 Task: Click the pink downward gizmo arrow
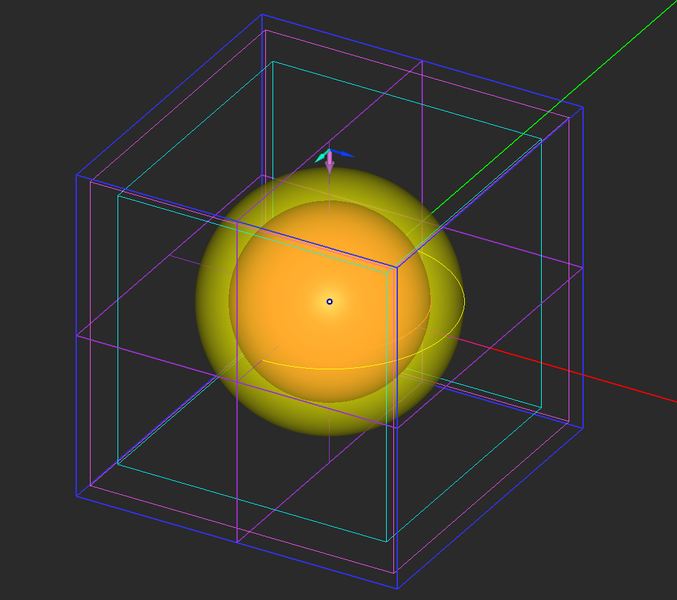coord(330,163)
